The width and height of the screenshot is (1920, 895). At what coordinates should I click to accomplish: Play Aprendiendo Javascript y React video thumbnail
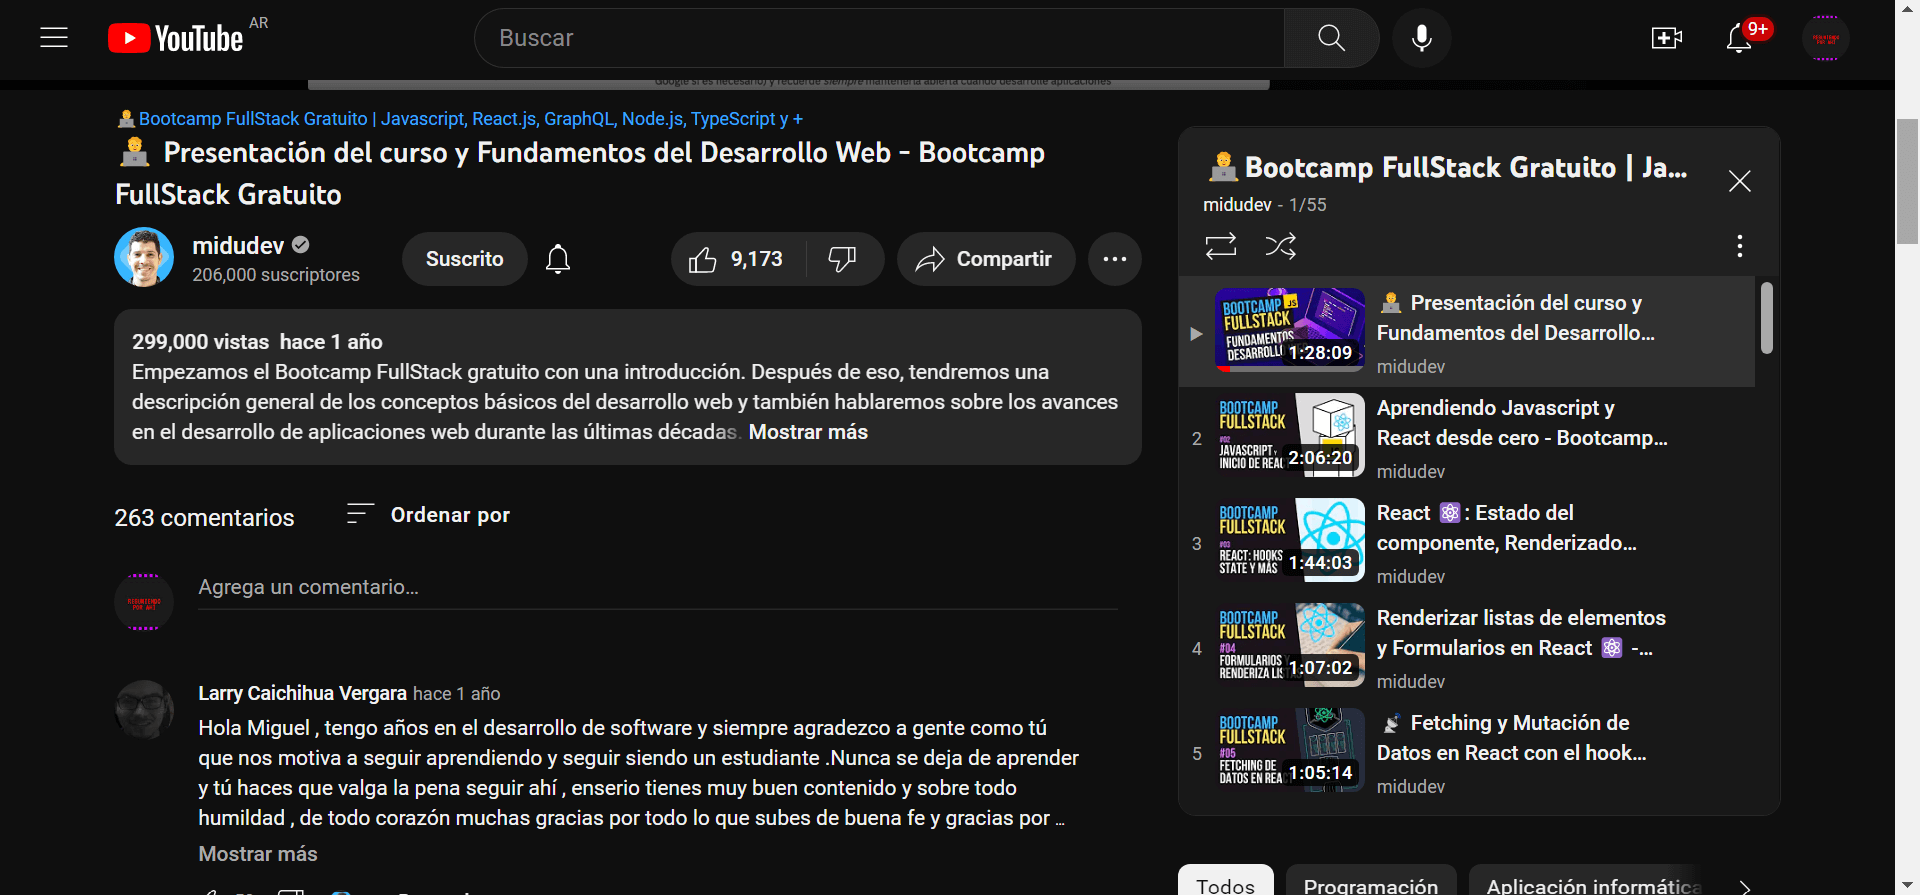pyautogui.click(x=1290, y=435)
